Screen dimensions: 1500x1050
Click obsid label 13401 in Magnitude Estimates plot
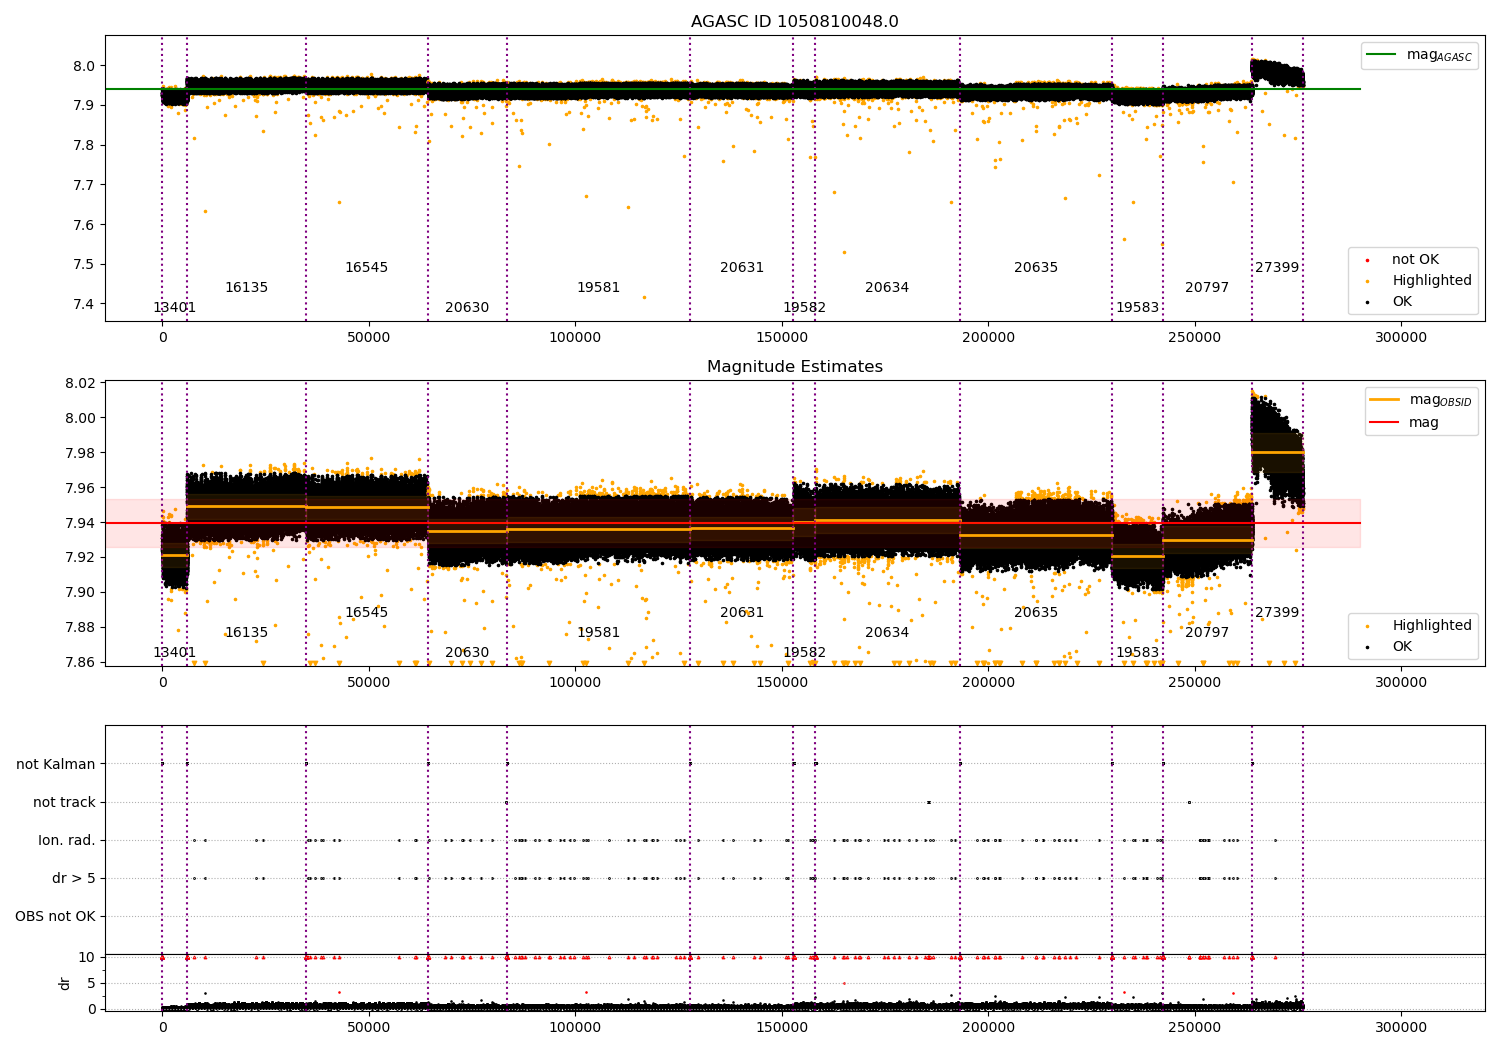coord(174,653)
